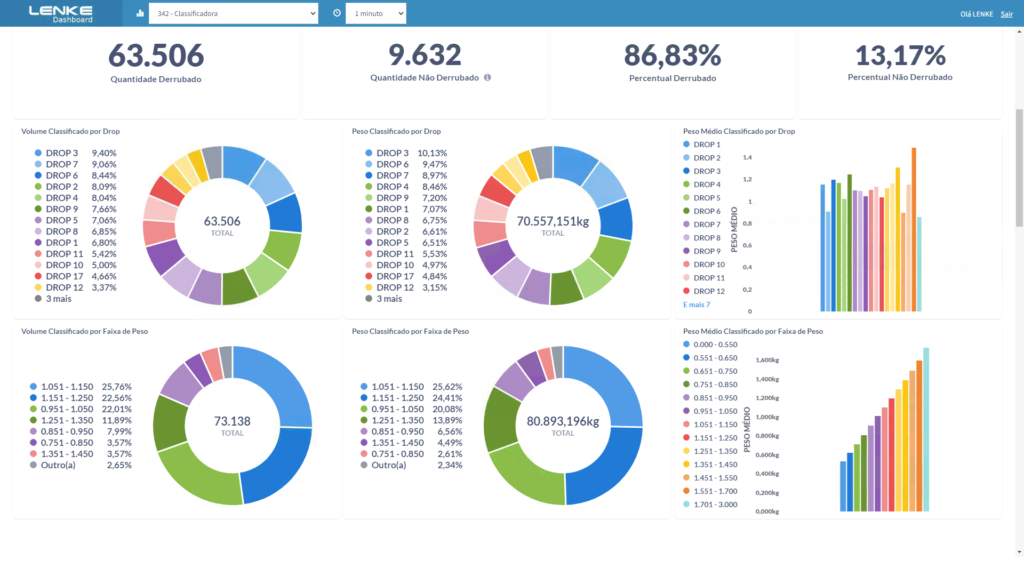This screenshot has height=576, width=1024.
Task: Click the tallest orange bar in Peso Médio por Drop
Action: click(914, 229)
